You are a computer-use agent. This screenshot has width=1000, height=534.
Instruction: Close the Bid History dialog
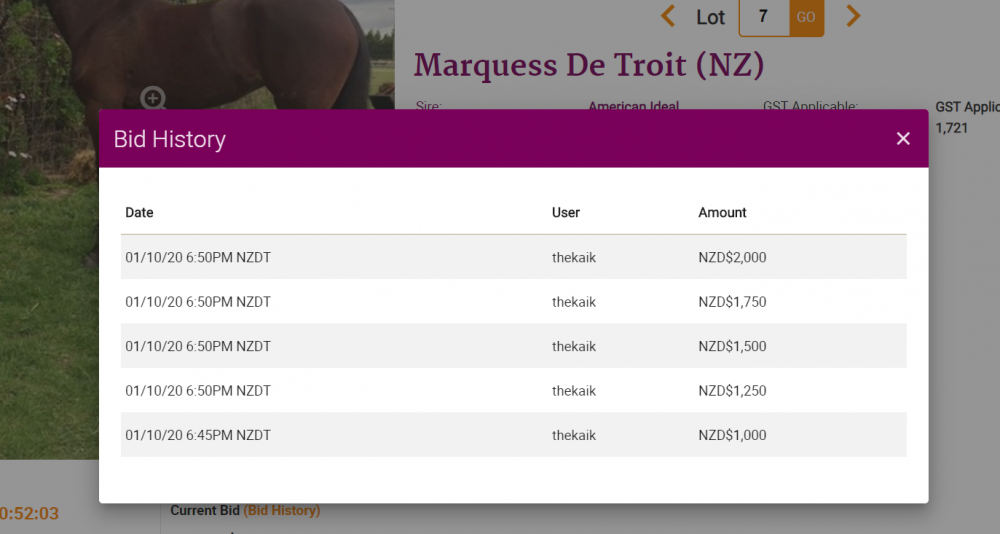click(x=903, y=139)
